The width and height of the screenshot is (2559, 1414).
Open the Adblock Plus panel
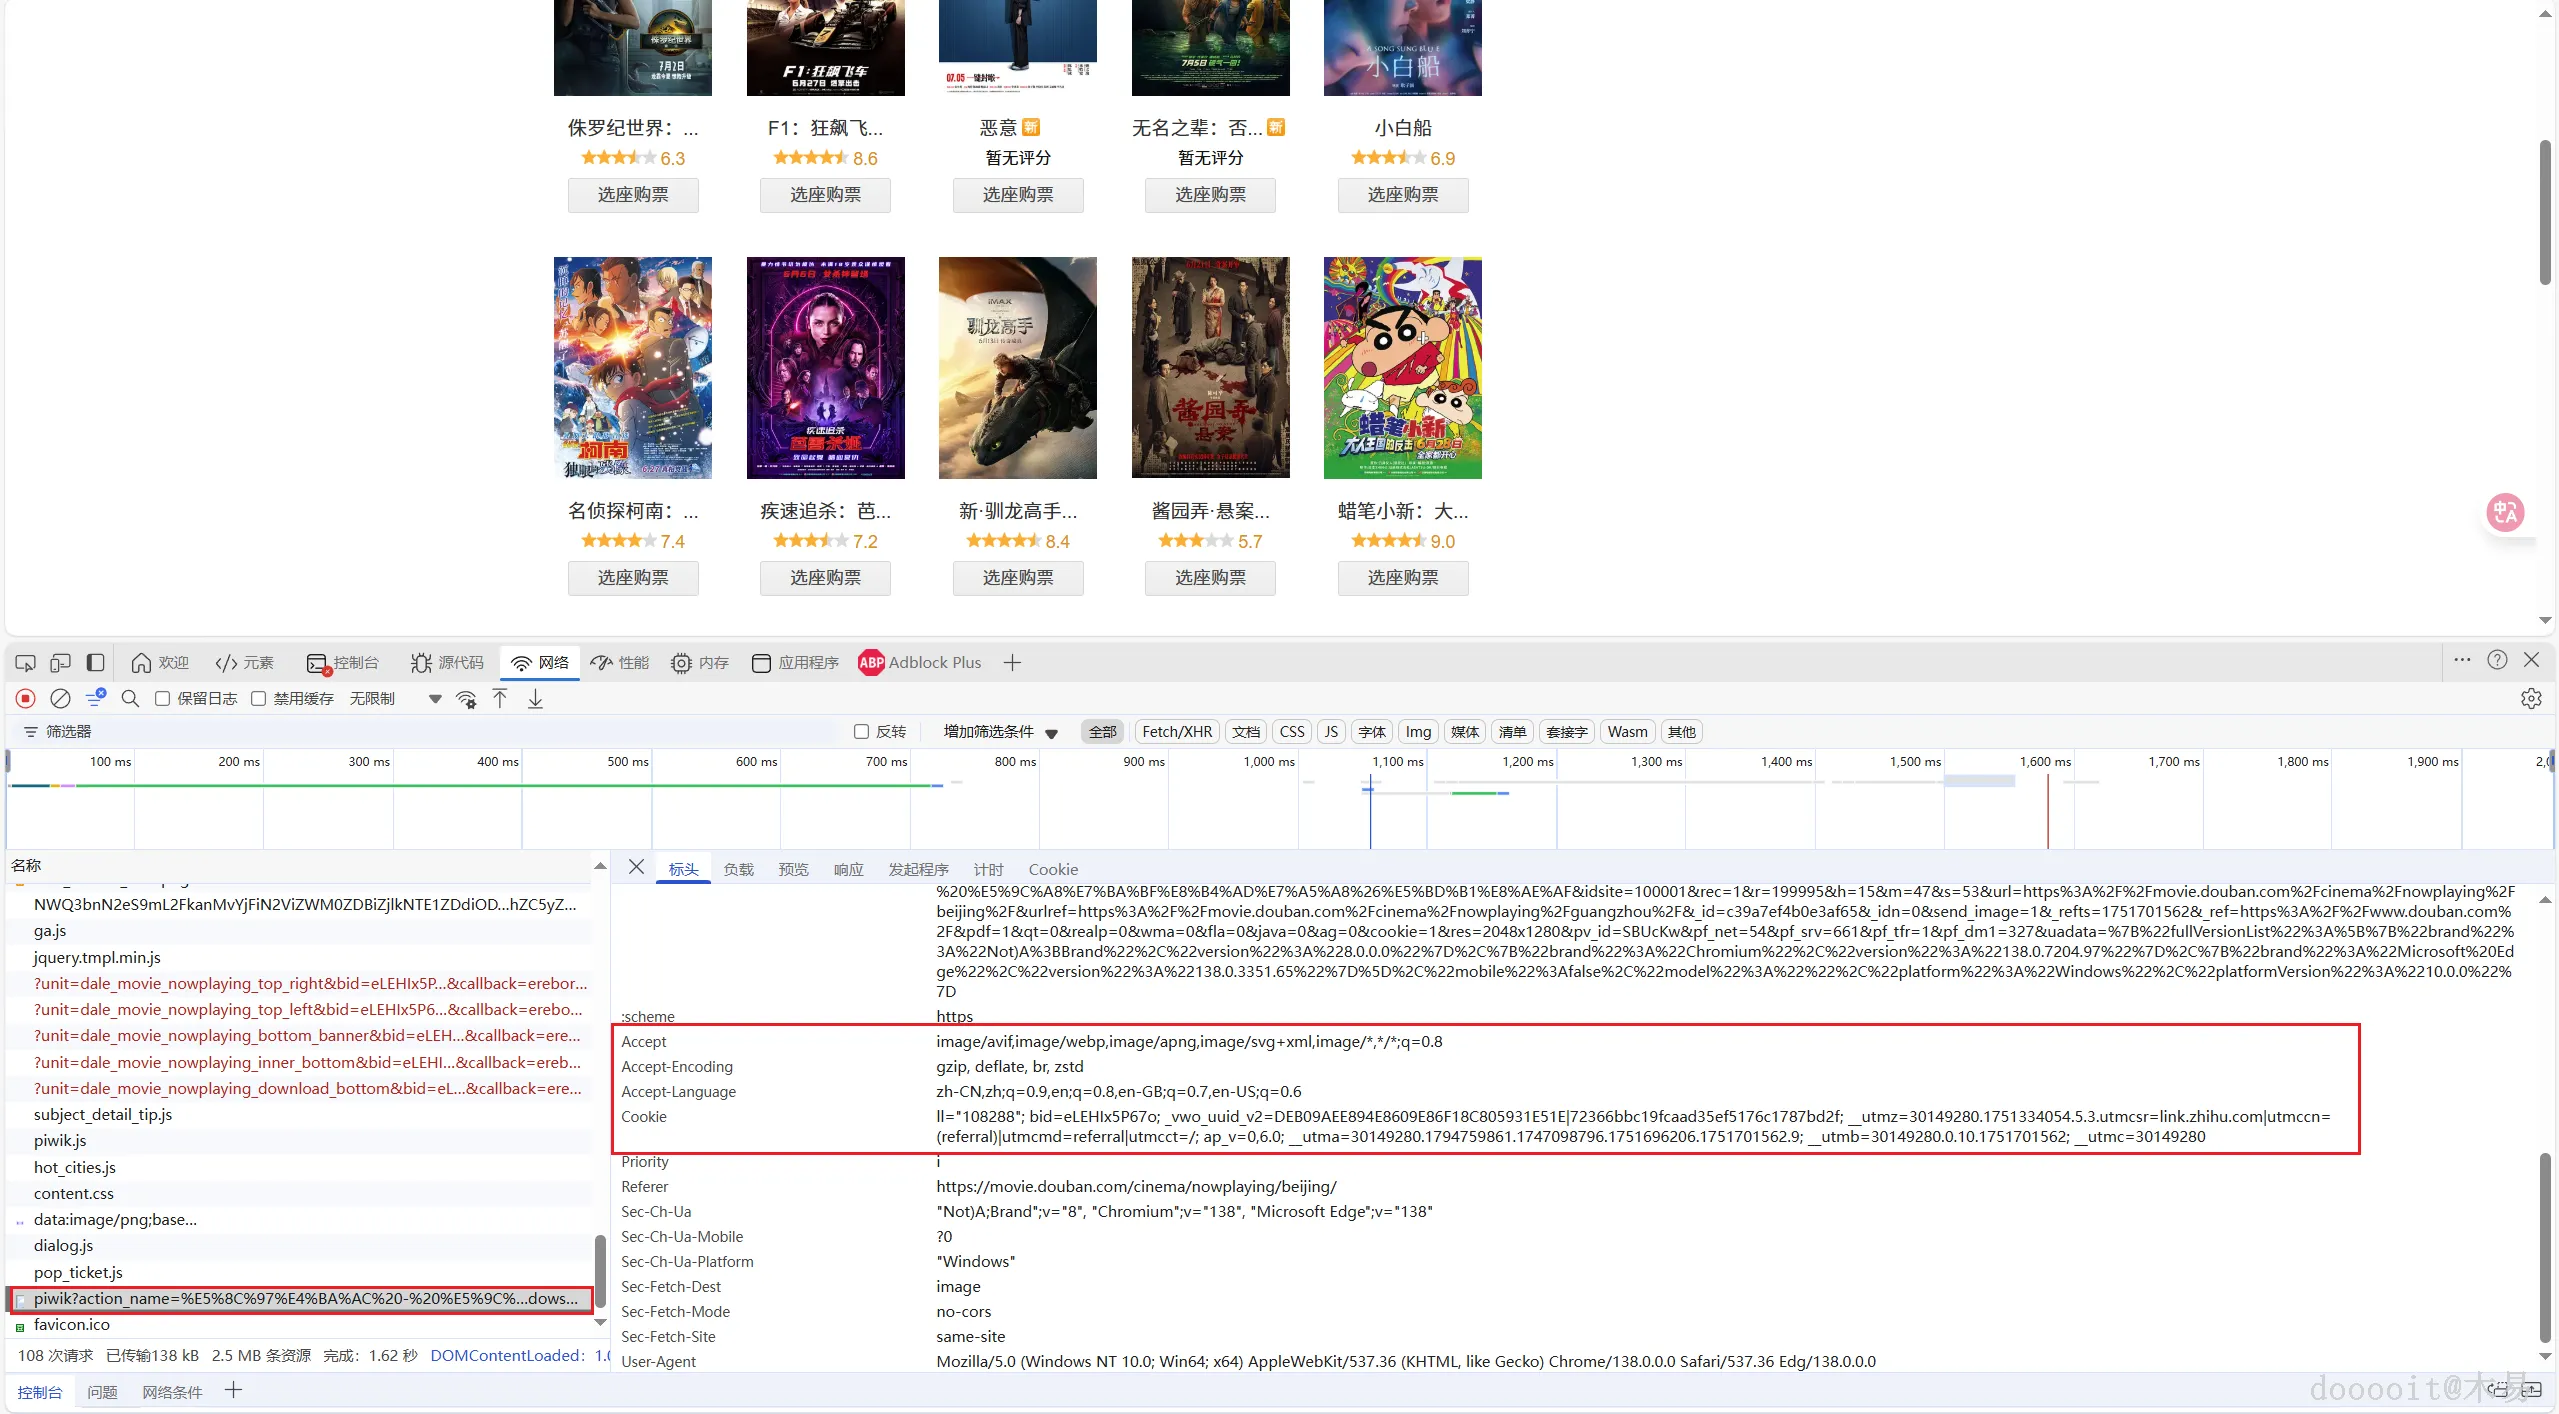click(x=920, y=662)
